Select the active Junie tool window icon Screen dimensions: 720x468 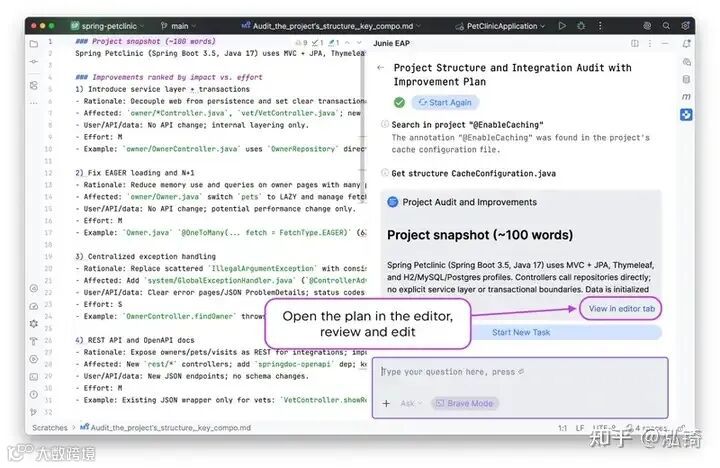pos(686,114)
